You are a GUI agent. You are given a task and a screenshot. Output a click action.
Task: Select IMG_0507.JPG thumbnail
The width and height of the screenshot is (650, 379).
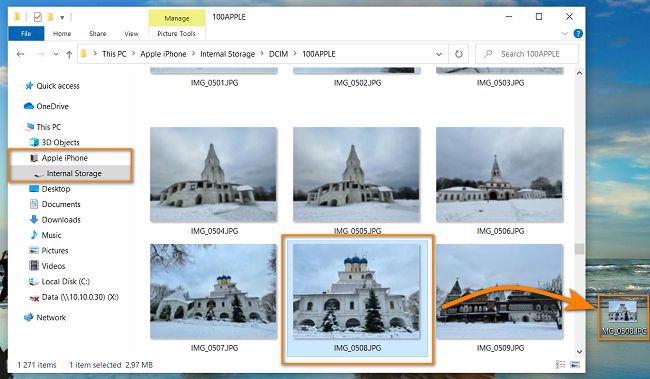coord(213,292)
